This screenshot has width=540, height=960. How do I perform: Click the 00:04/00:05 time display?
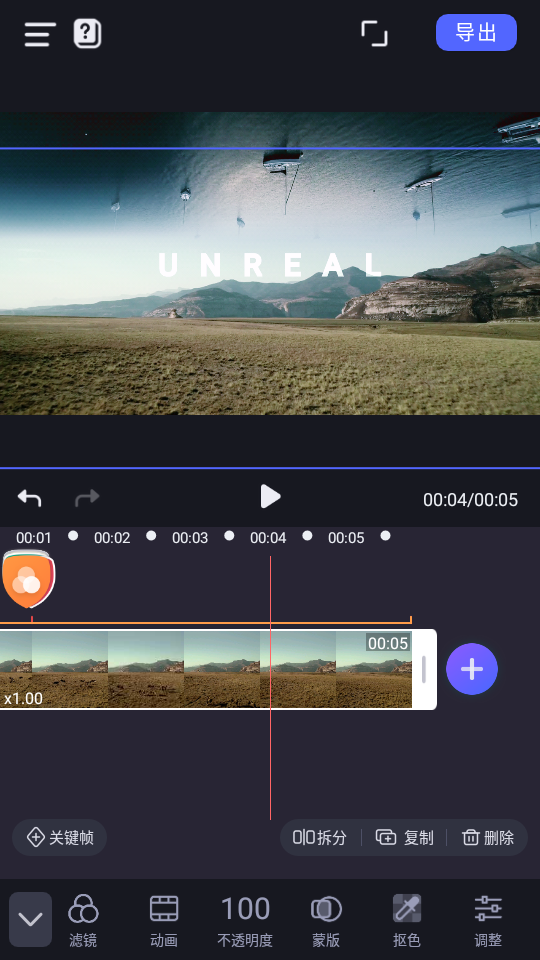pyautogui.click(x=470, y=500)
